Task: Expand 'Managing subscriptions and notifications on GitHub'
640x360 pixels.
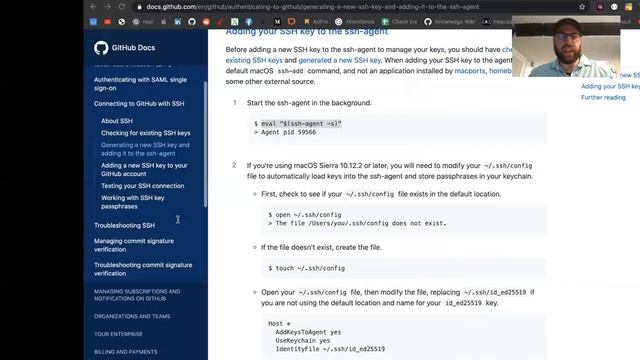Action: [137, 295]
